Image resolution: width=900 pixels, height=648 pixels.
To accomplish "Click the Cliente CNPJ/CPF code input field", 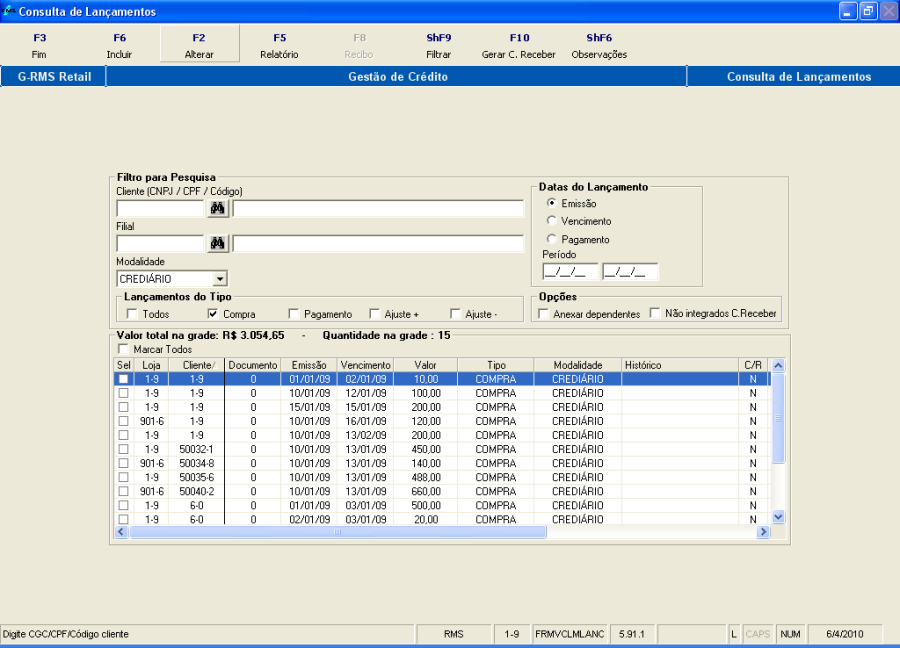I will (x=160, y=208).
